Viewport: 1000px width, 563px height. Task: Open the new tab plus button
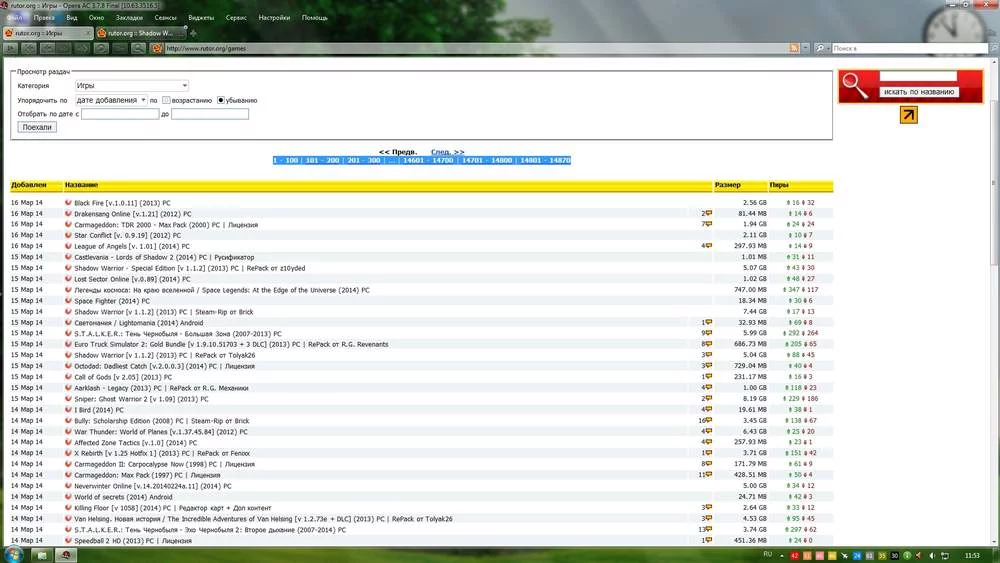[x=195, y=33]
